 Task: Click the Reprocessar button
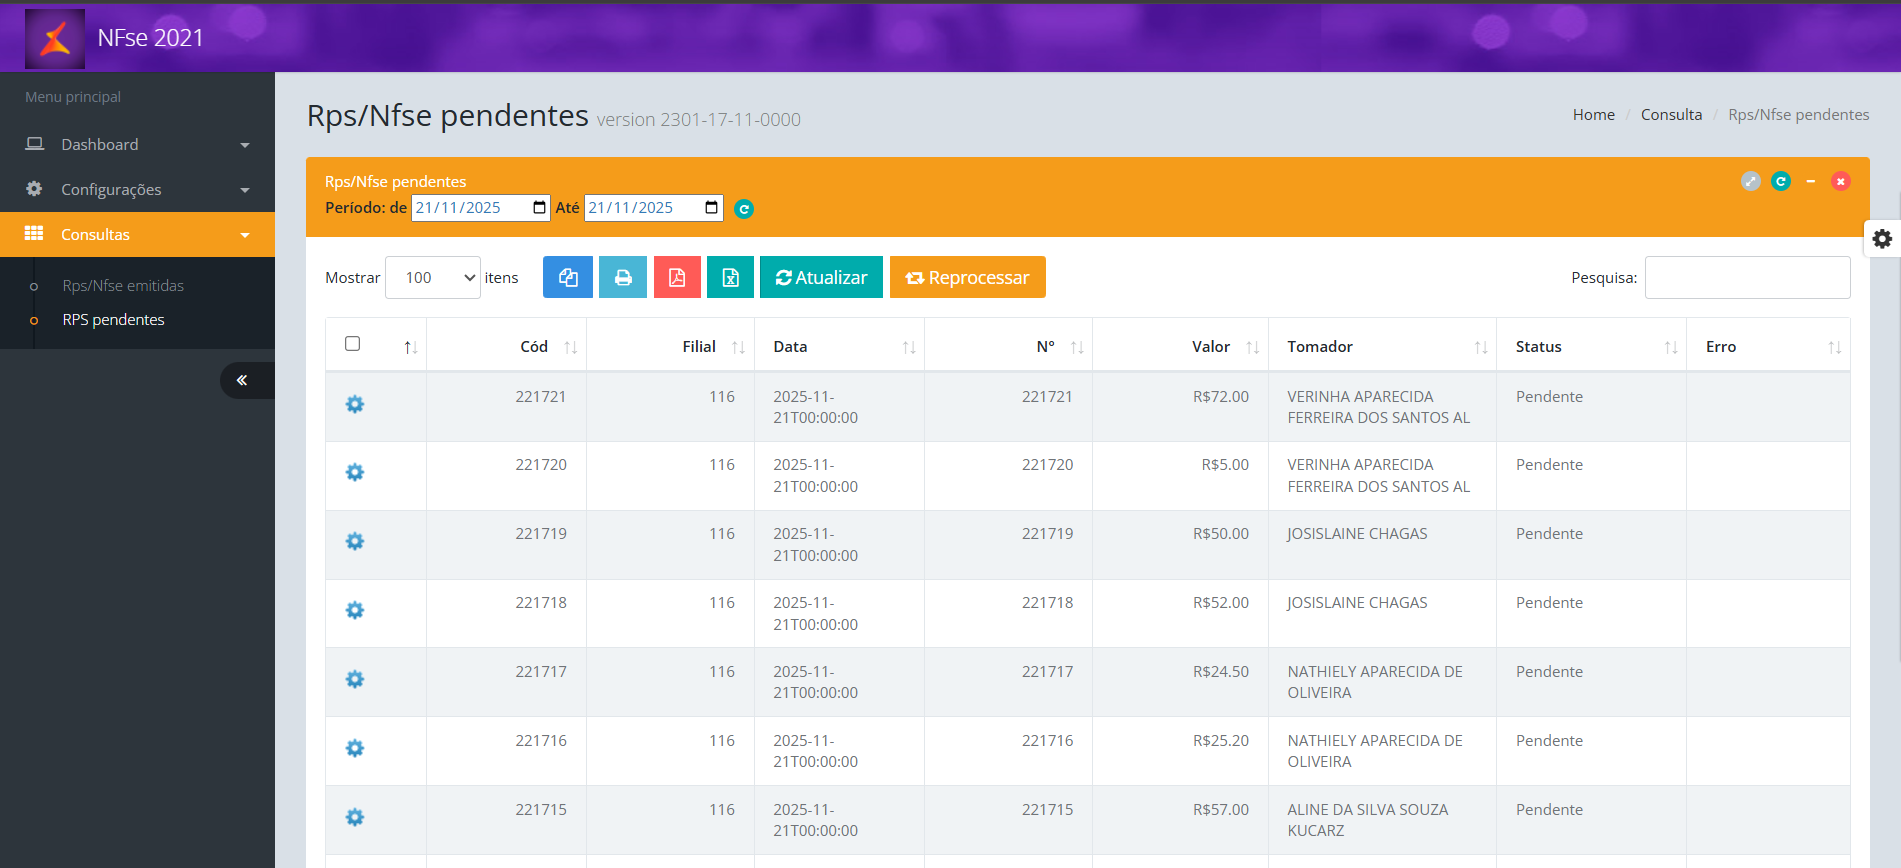click(968, 277)
